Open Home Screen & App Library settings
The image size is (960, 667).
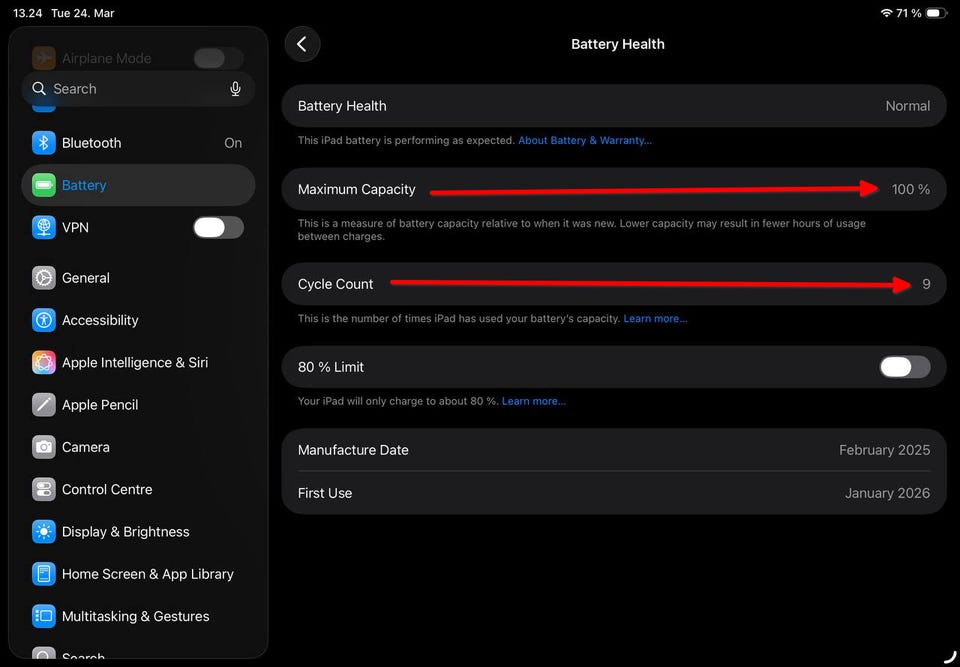pyautogui.click(x=147, y=574)
